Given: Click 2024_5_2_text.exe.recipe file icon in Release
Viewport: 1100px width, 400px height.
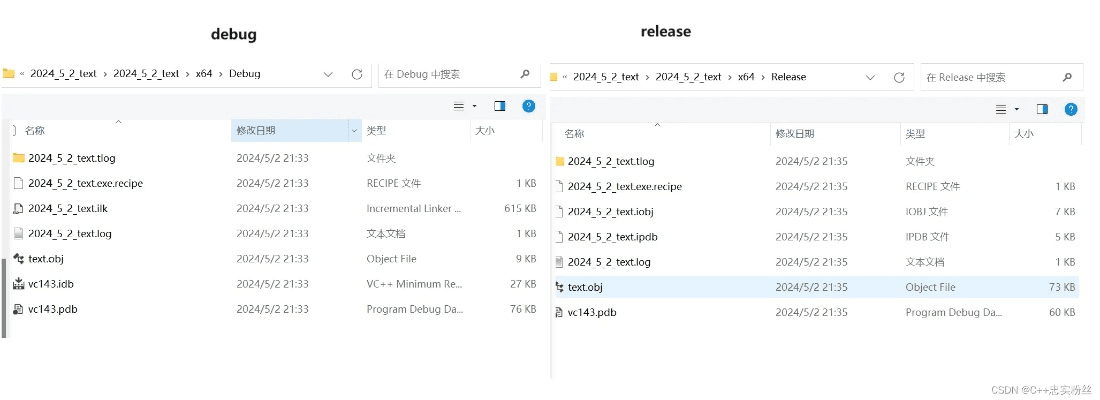Looking at the screenshot, I should tap(560, 187).
